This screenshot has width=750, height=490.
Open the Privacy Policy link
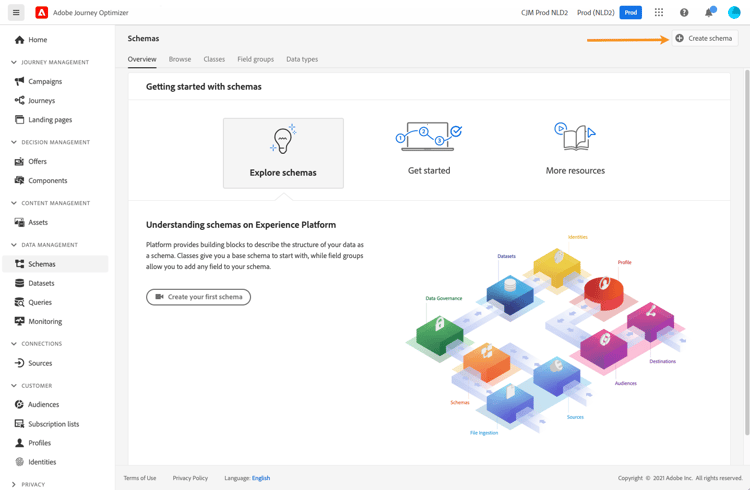pos(190,478)
